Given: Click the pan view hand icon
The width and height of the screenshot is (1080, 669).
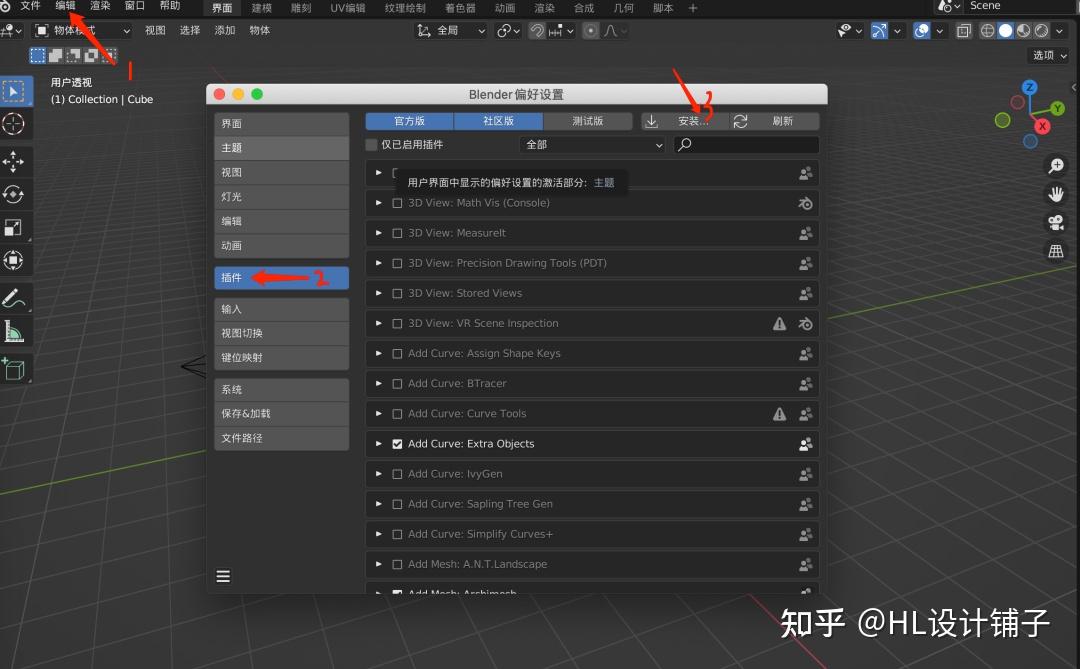Looking at the screenshot, I should [x=1055, y=194].
